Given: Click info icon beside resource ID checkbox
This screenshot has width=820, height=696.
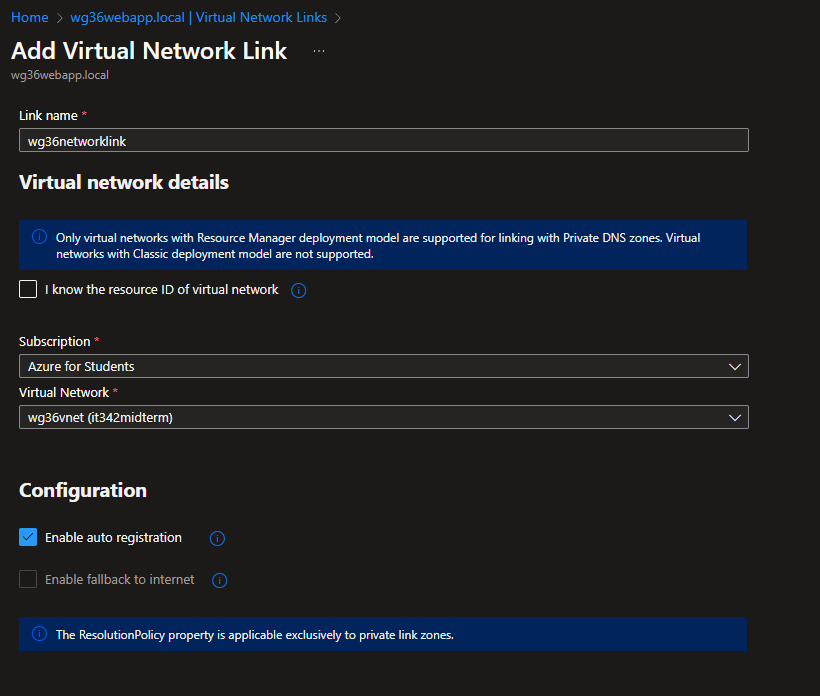Looking at the screenshot, I should [298, 291].
